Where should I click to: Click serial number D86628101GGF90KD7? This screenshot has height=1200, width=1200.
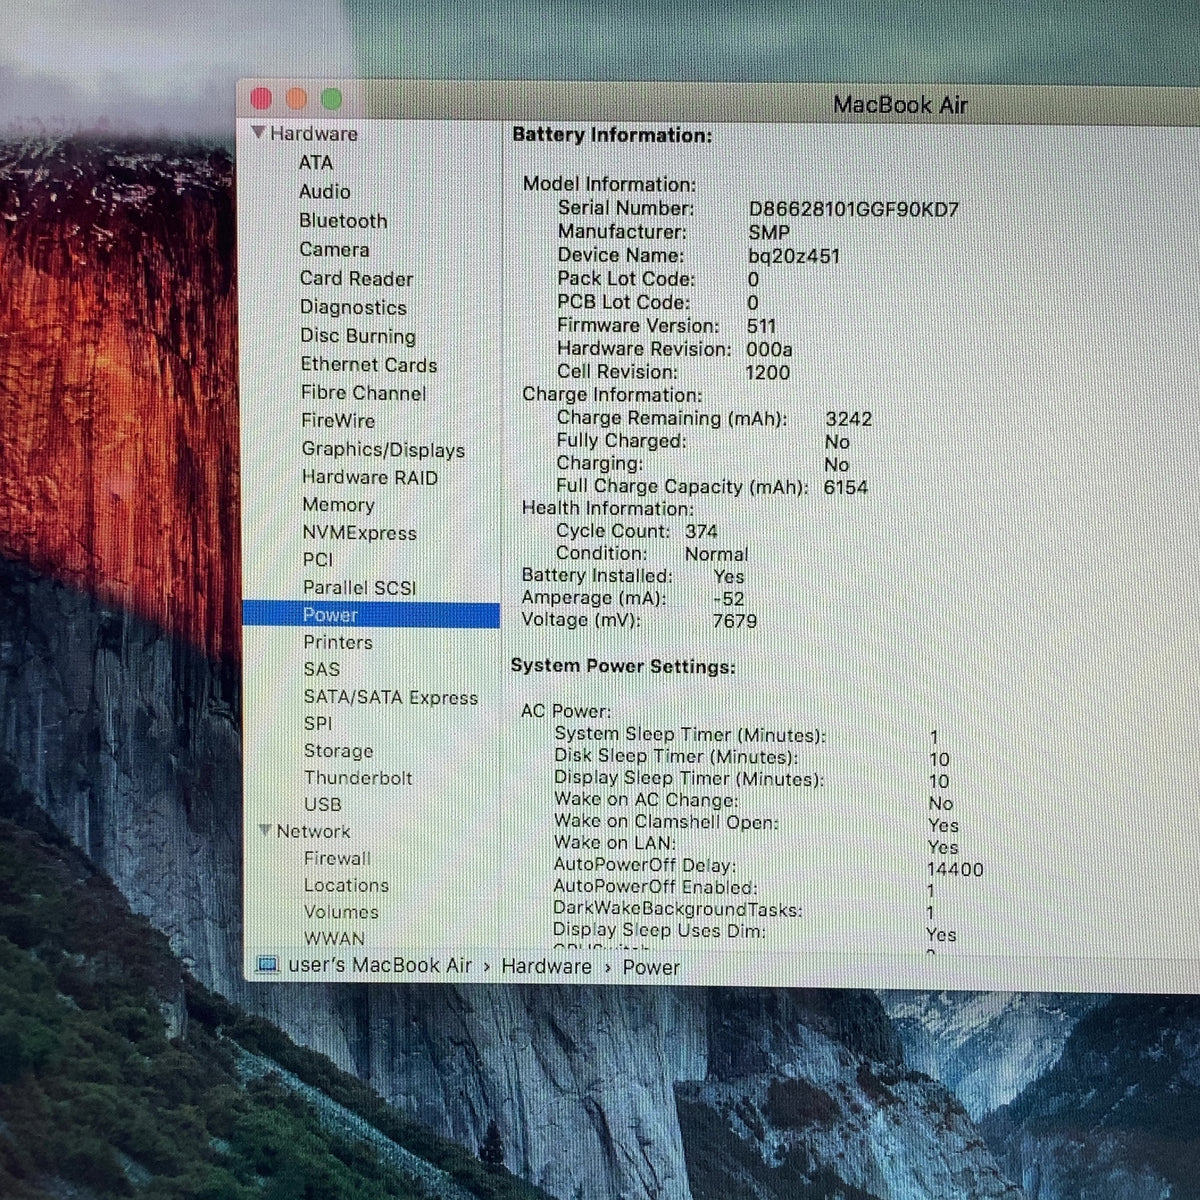tap(853, 209)
